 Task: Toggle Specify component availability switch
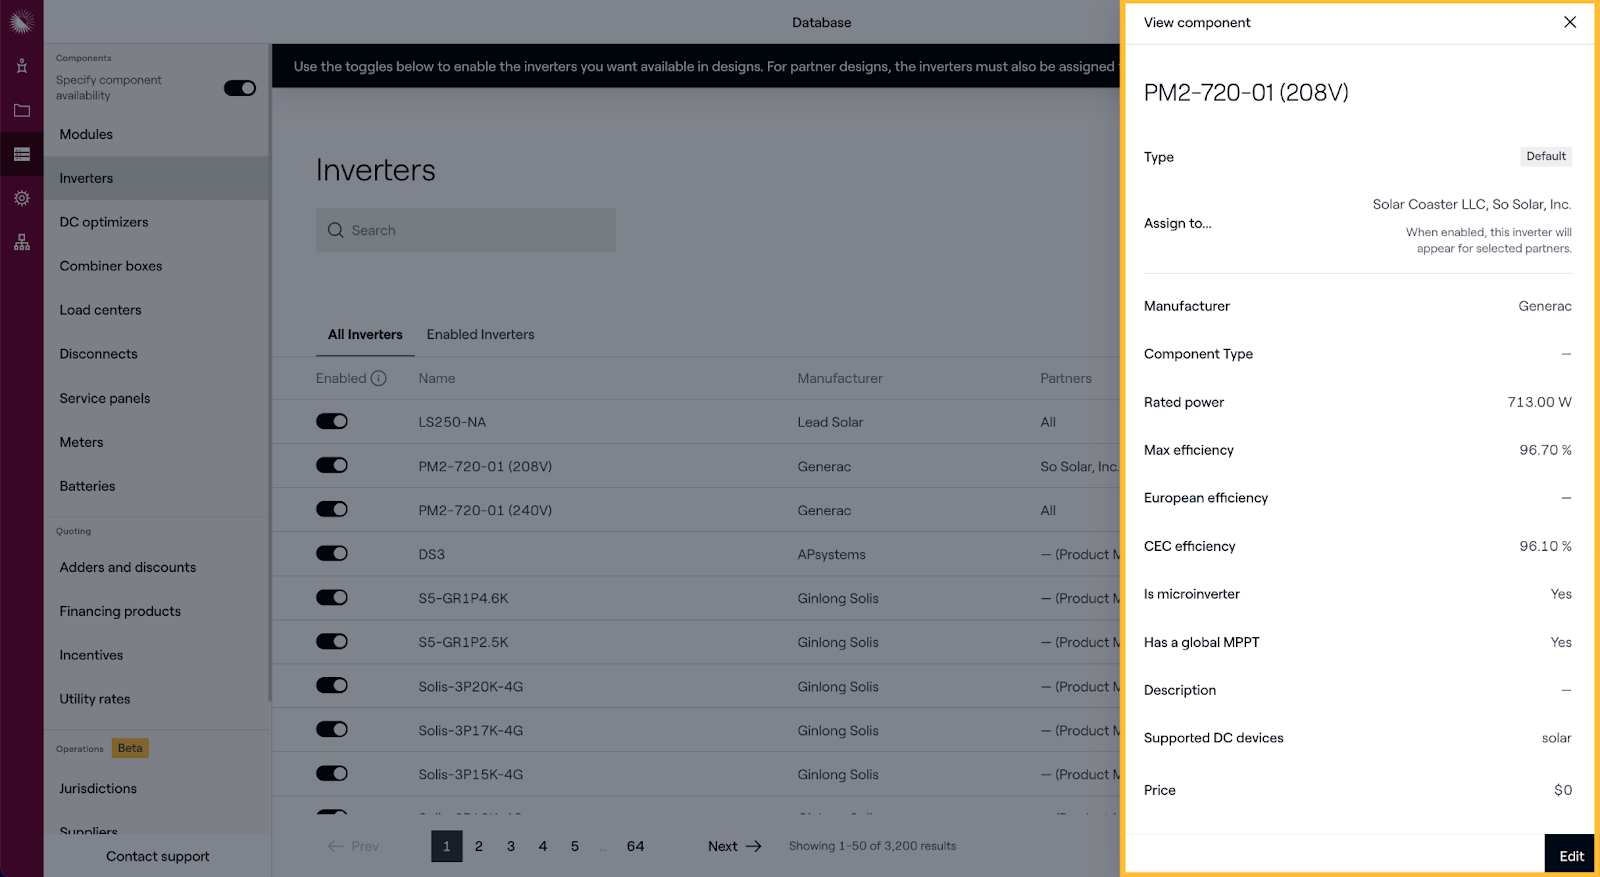pos(240,88)
